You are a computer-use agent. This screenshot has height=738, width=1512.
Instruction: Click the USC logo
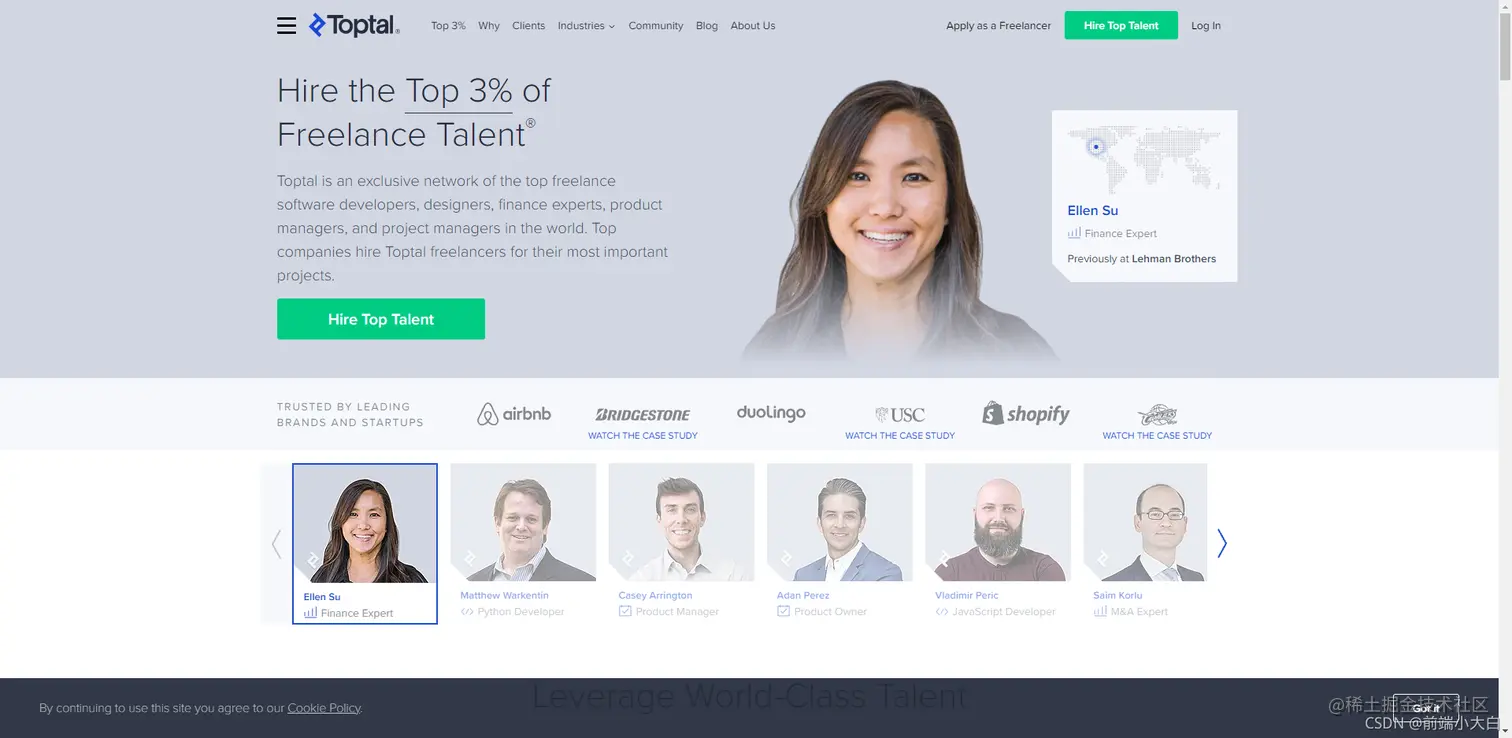pos(900,414)
